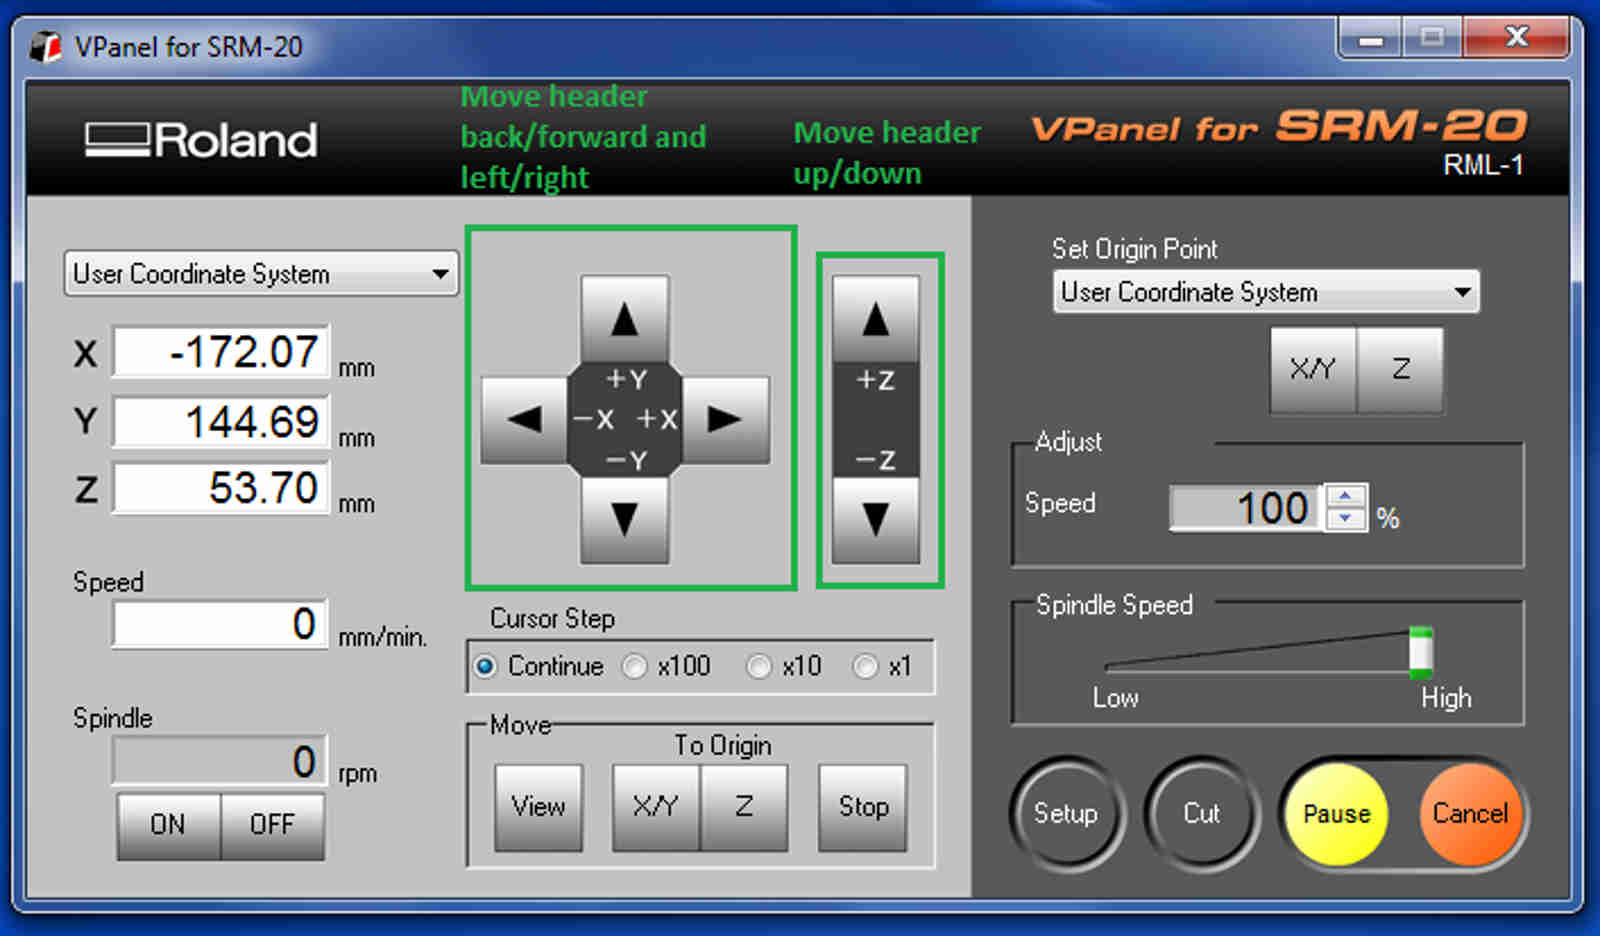Turn the spindle OFF
Image resolution: width=1600 pixels, height=936 pixels.
[272, 825]
